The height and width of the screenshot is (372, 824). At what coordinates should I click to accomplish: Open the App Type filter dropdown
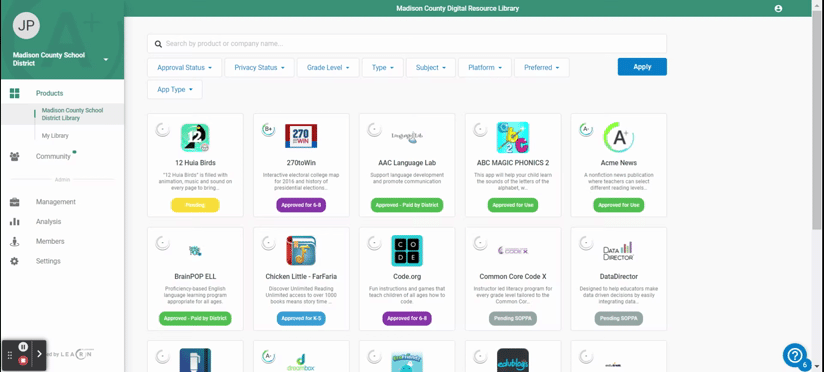175,89
